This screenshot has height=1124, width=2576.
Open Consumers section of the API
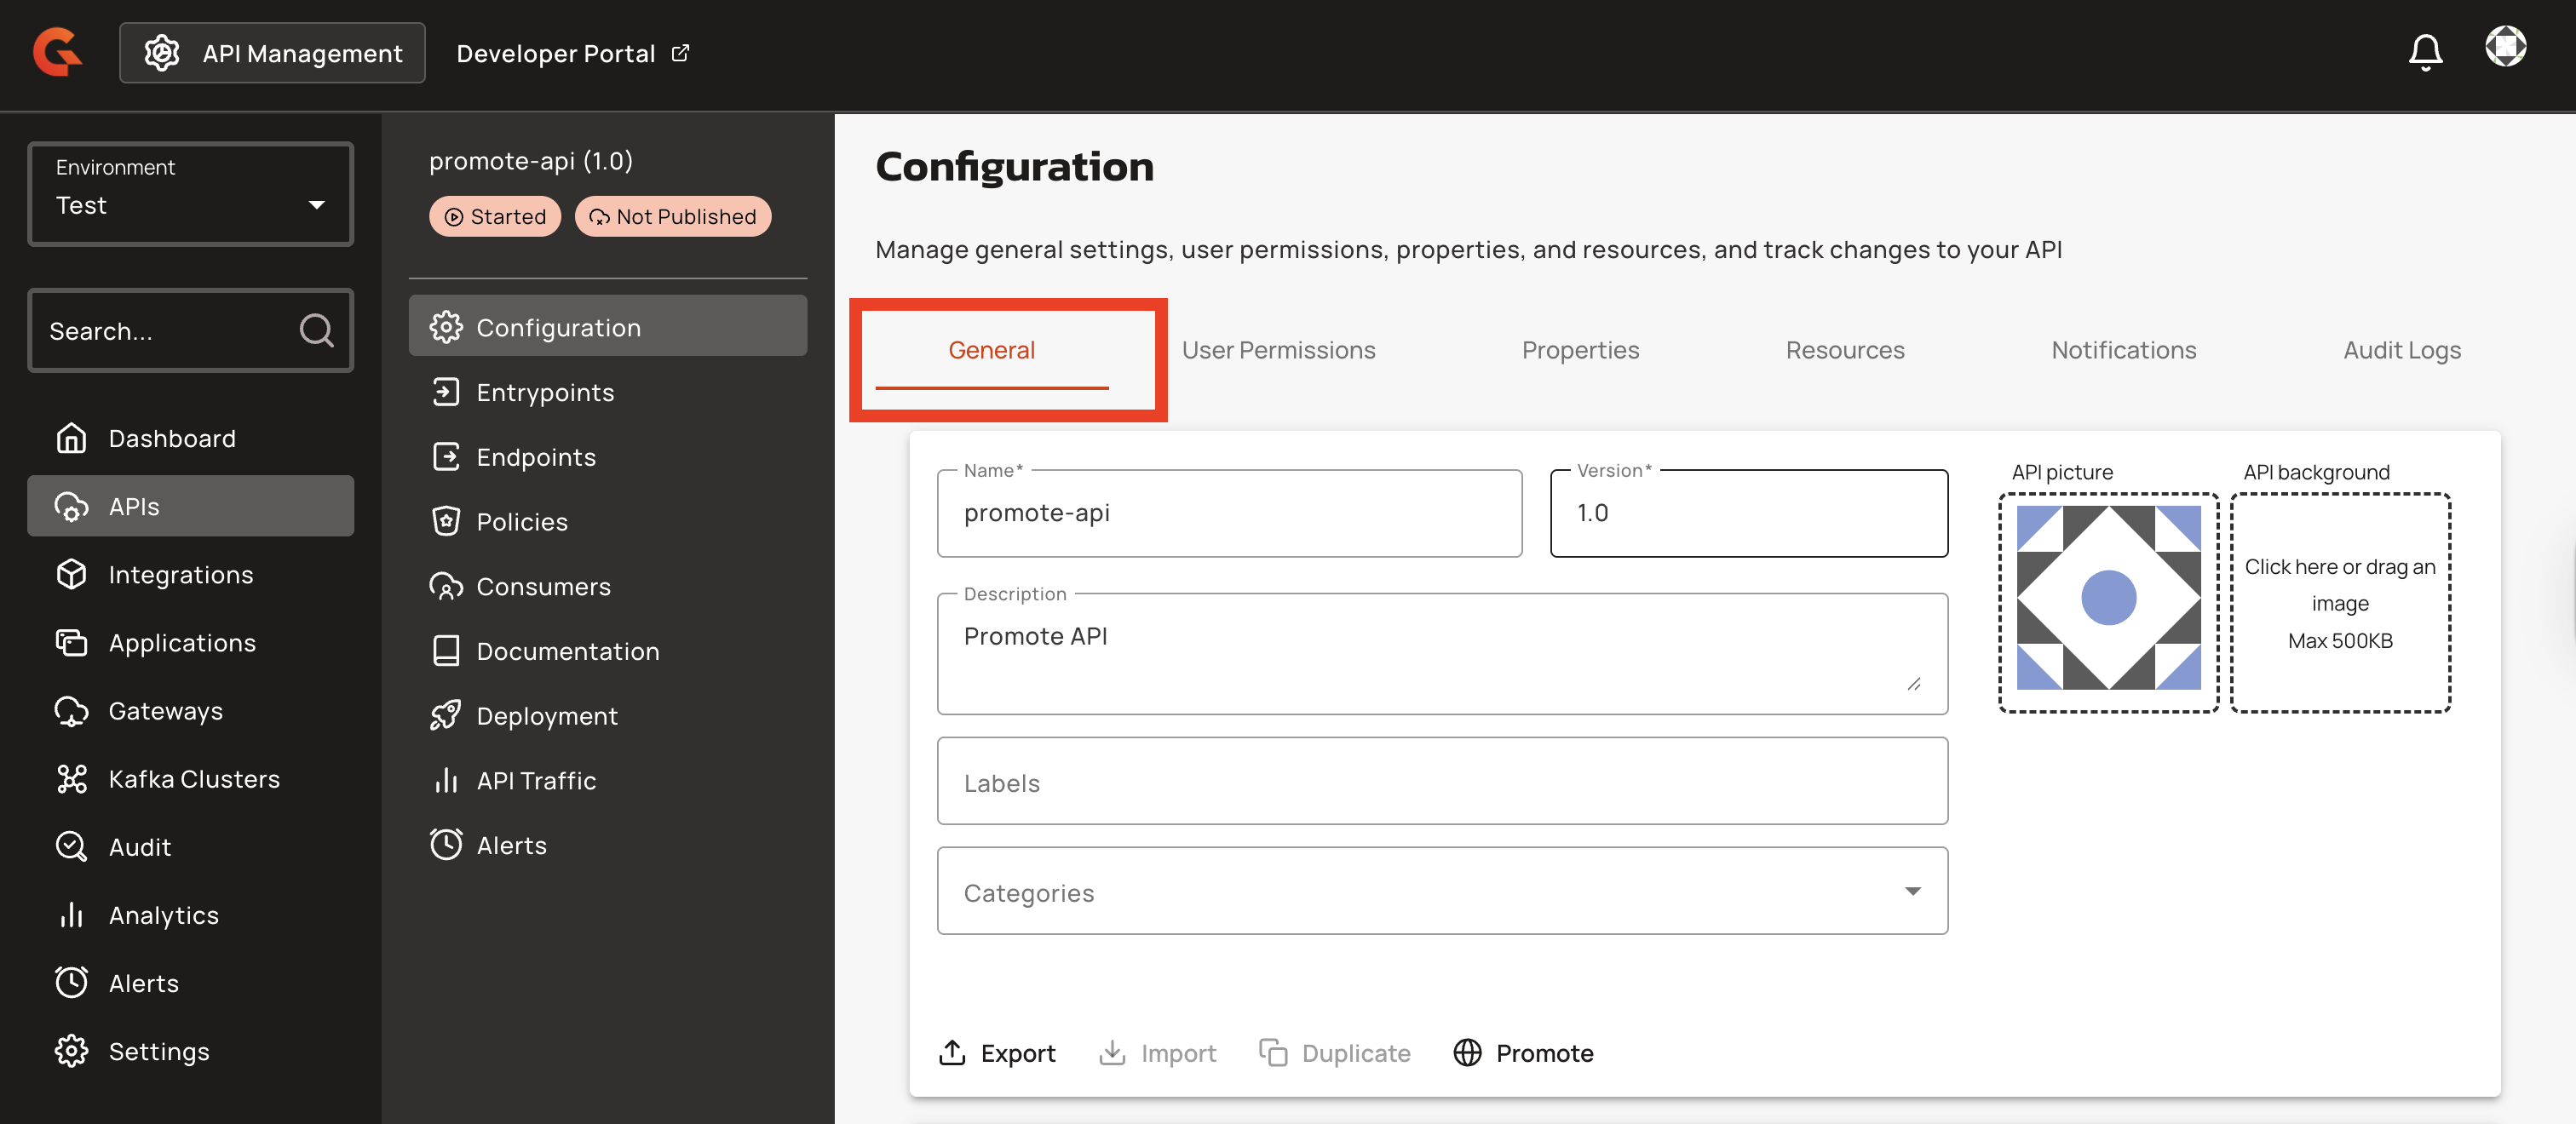pos(542,587)
